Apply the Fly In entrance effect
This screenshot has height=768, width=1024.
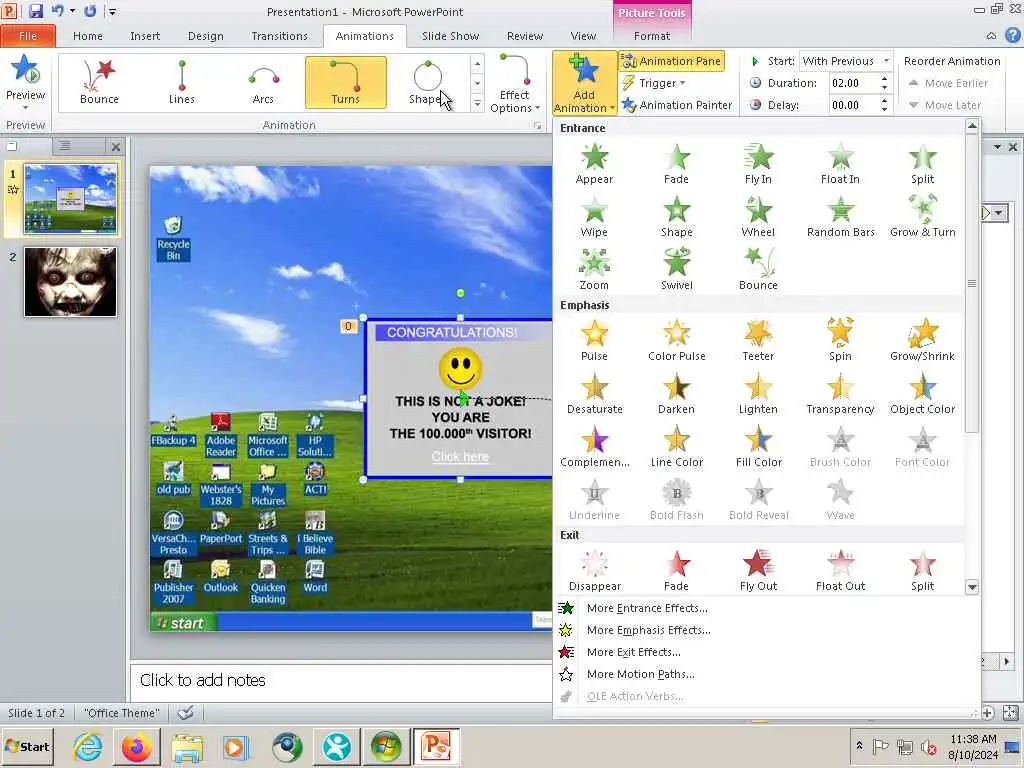click(x=758, y=164)
